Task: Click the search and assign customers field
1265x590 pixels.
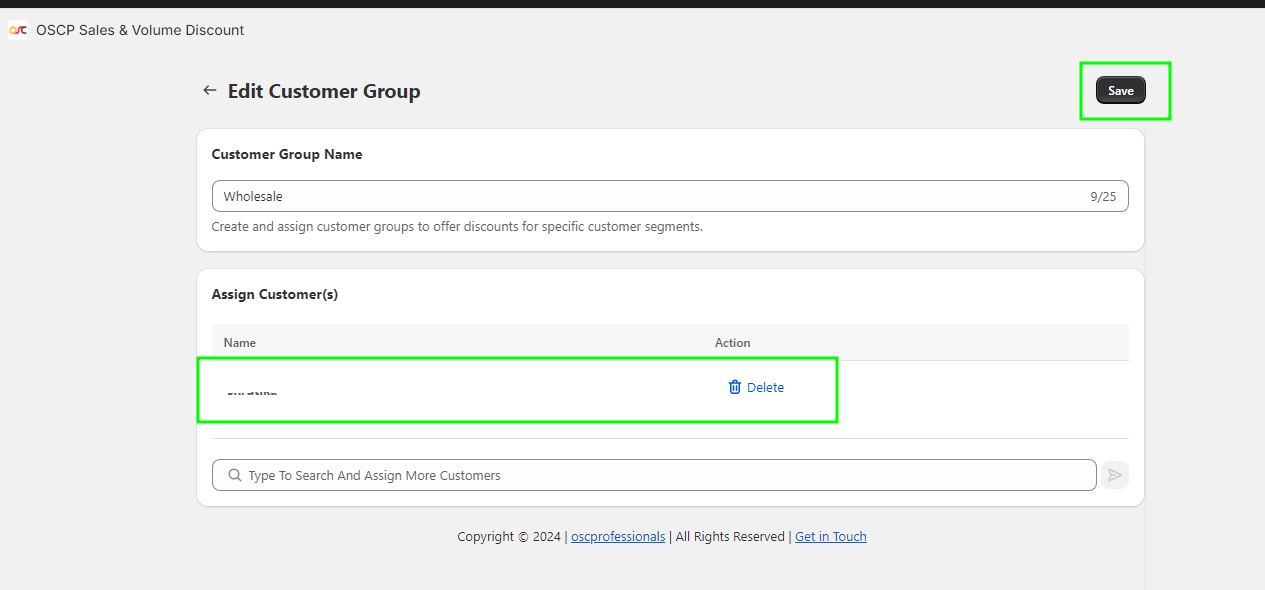Action: click(x=660, y=475)
